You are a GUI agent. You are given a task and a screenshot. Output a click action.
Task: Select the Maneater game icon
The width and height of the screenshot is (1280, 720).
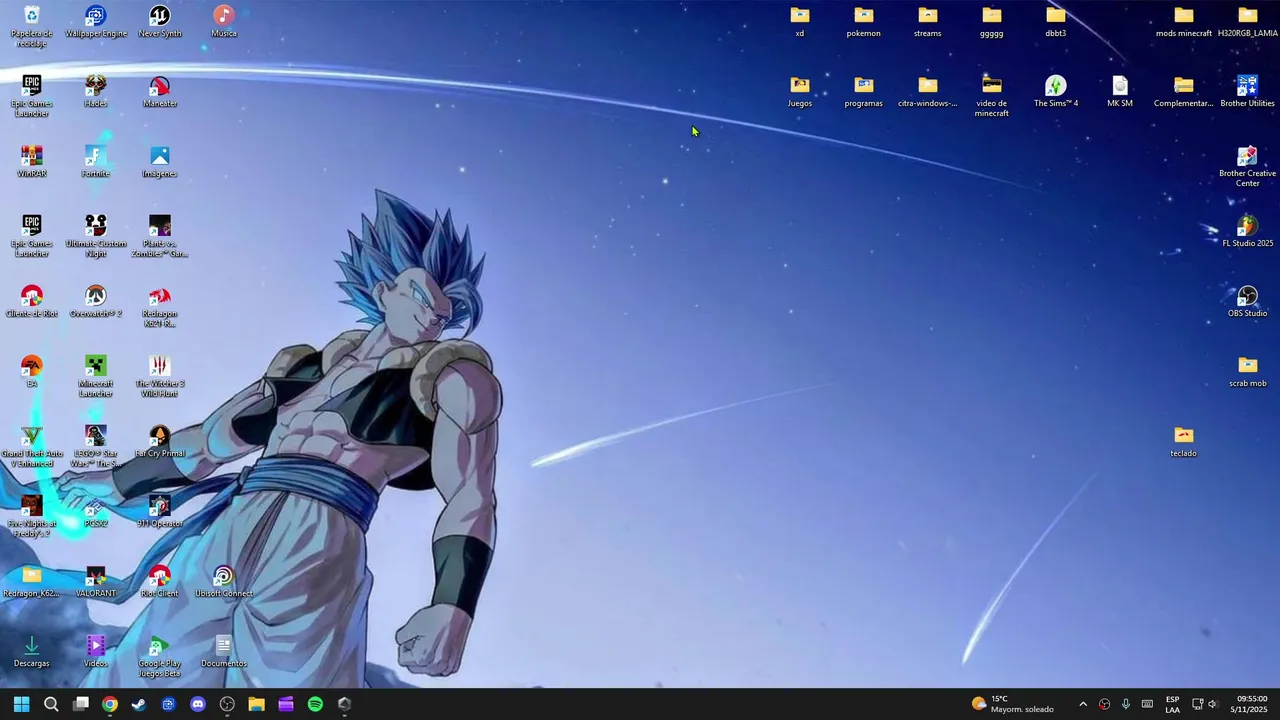tap(160, 92)
